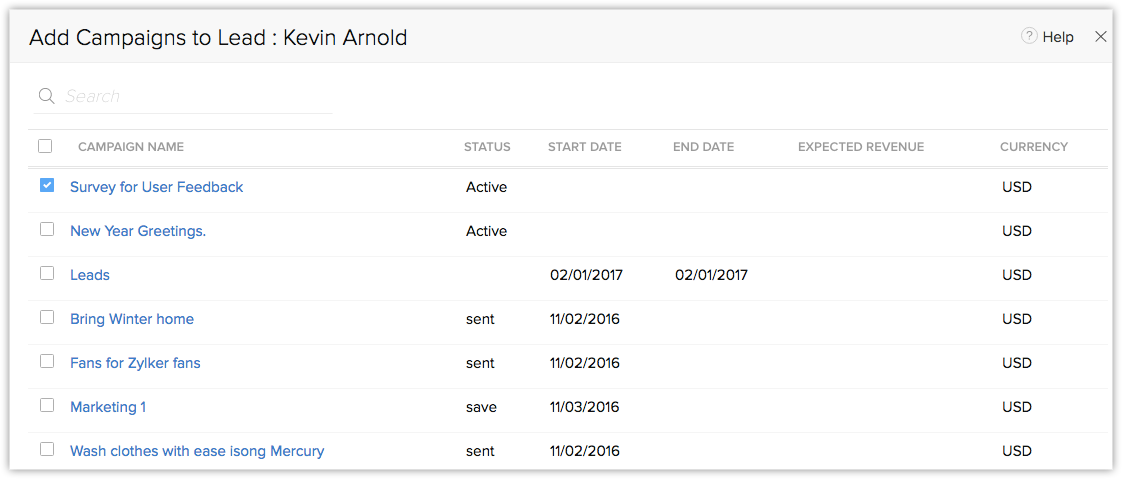
Task: Open the New Year Greetings campaign
Action: tap(138, 231)
